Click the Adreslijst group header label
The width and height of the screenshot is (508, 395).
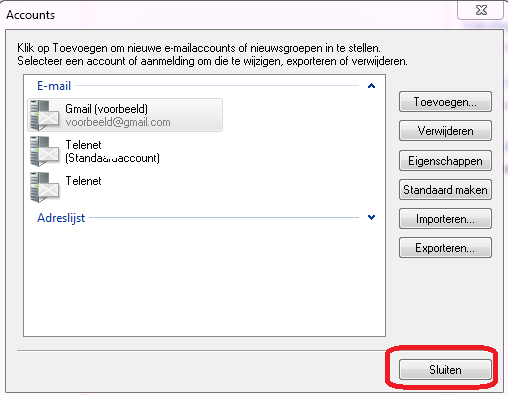(61, 218)
